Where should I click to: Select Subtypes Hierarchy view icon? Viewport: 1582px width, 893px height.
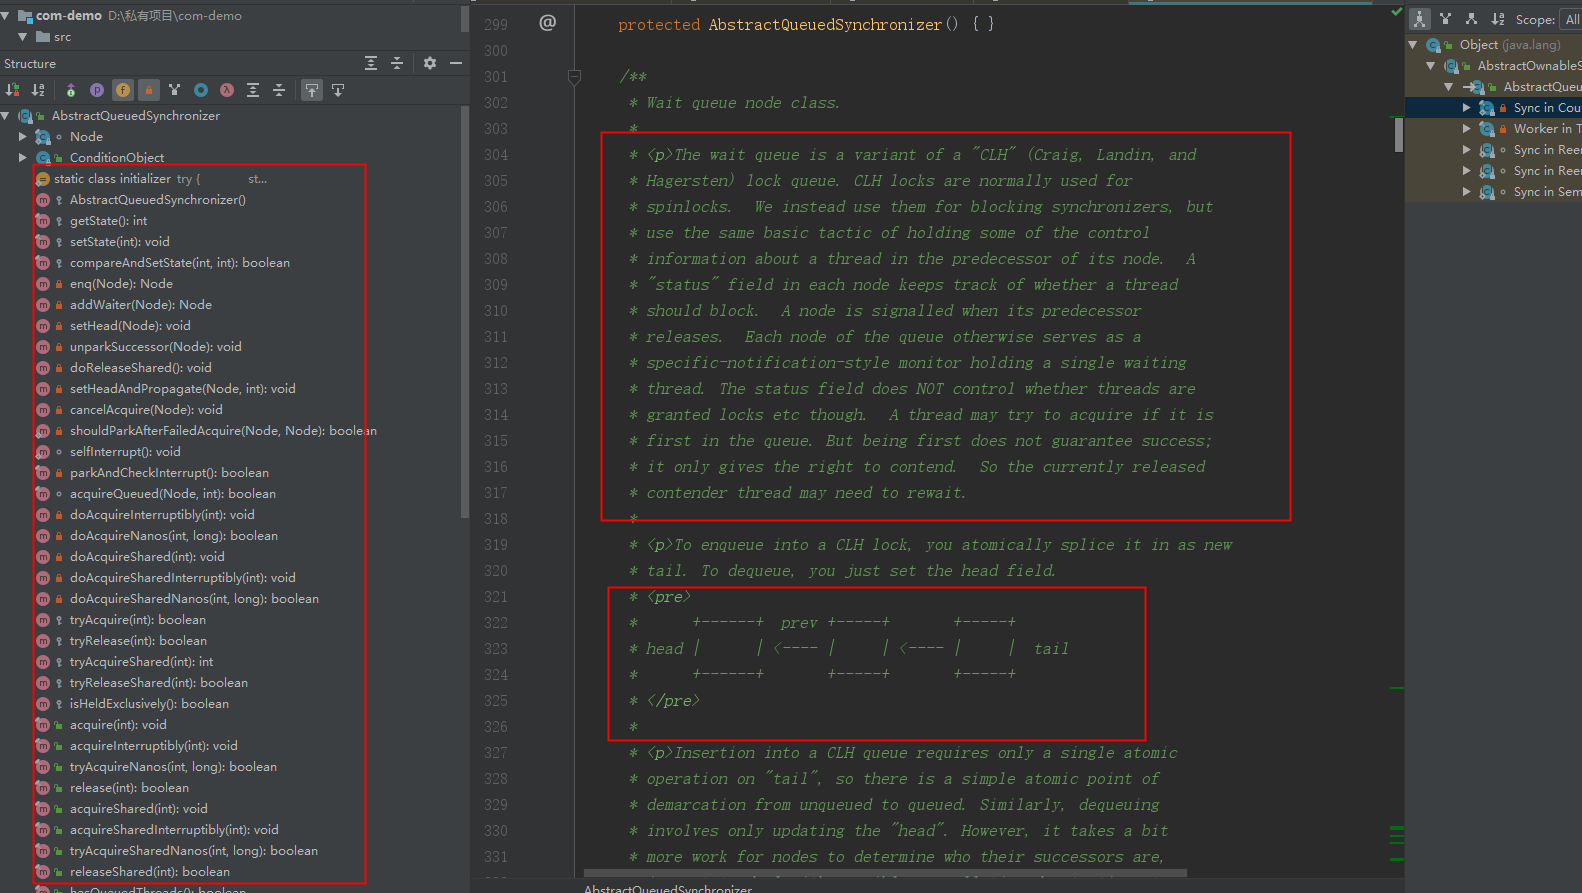click(x=1472, y=19)
